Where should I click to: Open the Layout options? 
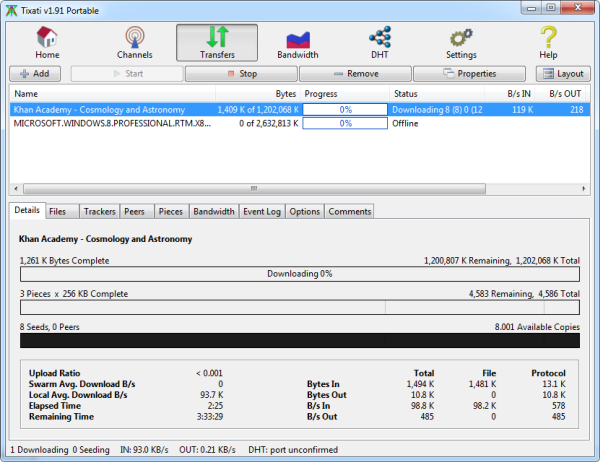563,74
